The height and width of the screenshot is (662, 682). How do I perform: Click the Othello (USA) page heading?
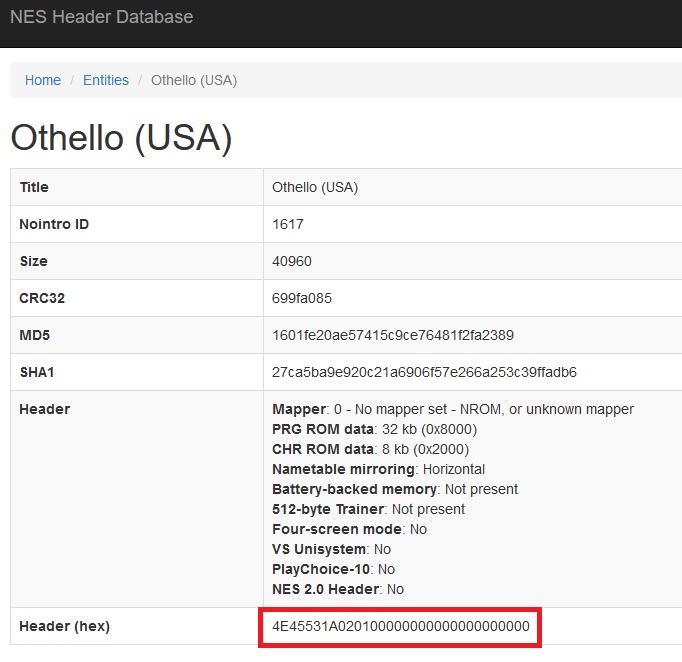tap(121, 138)
